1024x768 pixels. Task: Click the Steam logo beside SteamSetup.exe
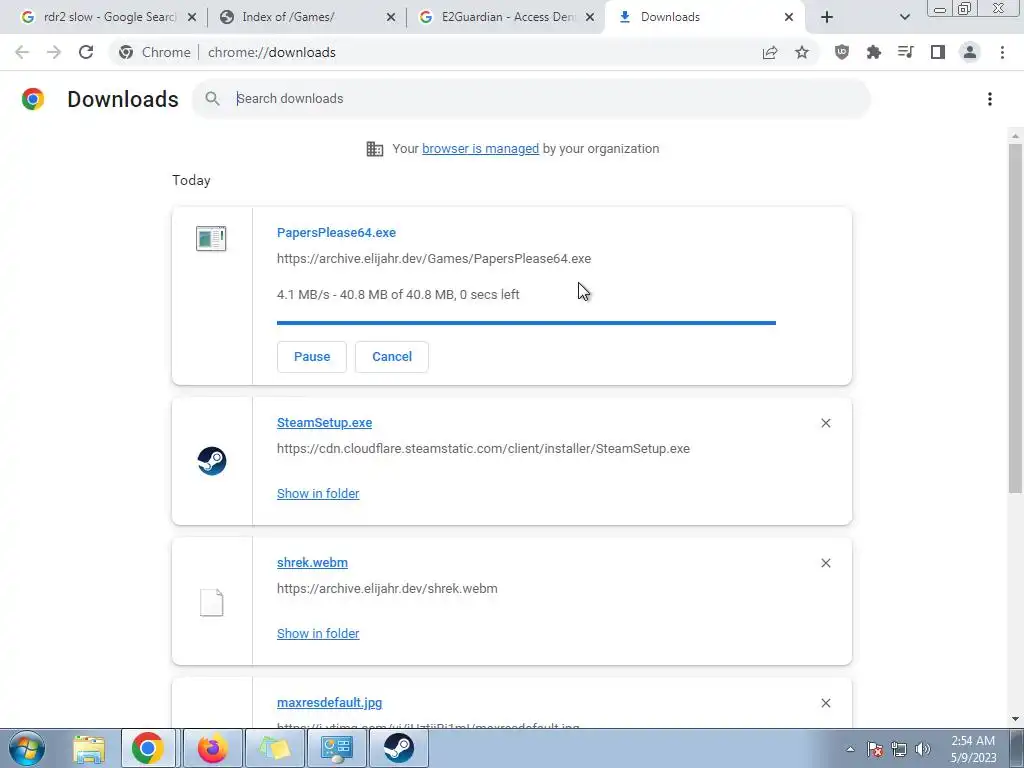coord(212,461)
